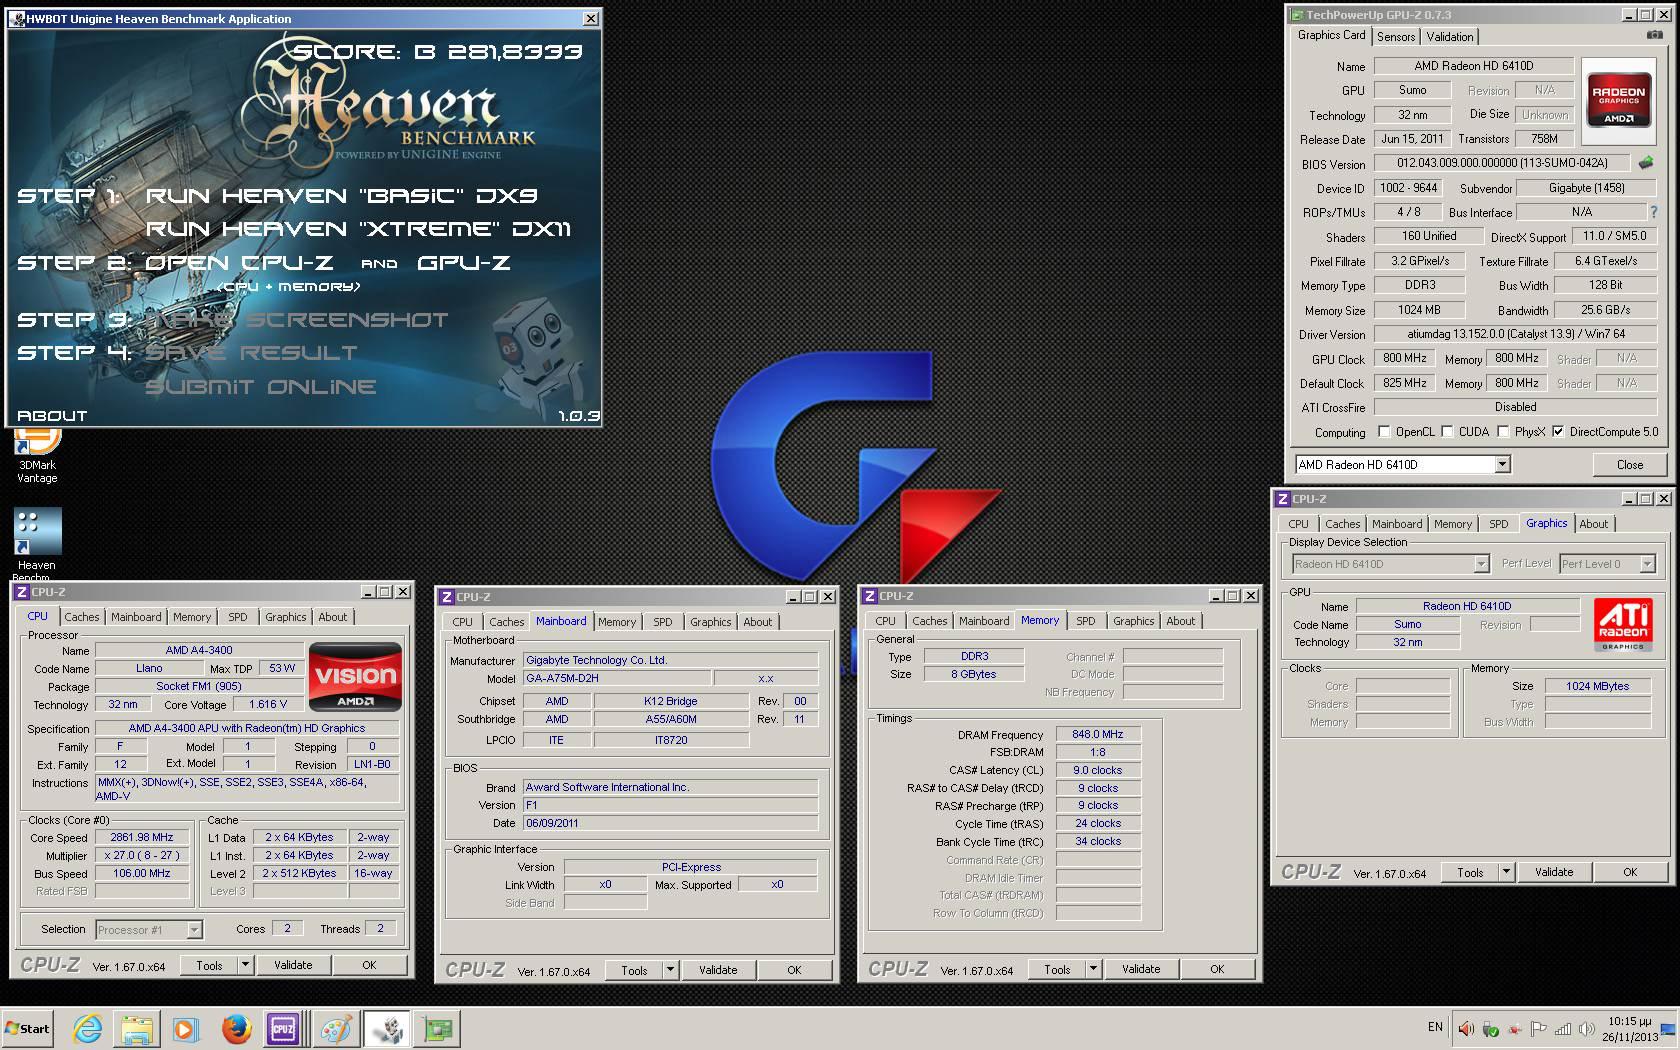This screenshot has height=1050, width=1680.
Task: Click the AMD Vision logo in CPU-Z
Action: [x=355, y=677]
